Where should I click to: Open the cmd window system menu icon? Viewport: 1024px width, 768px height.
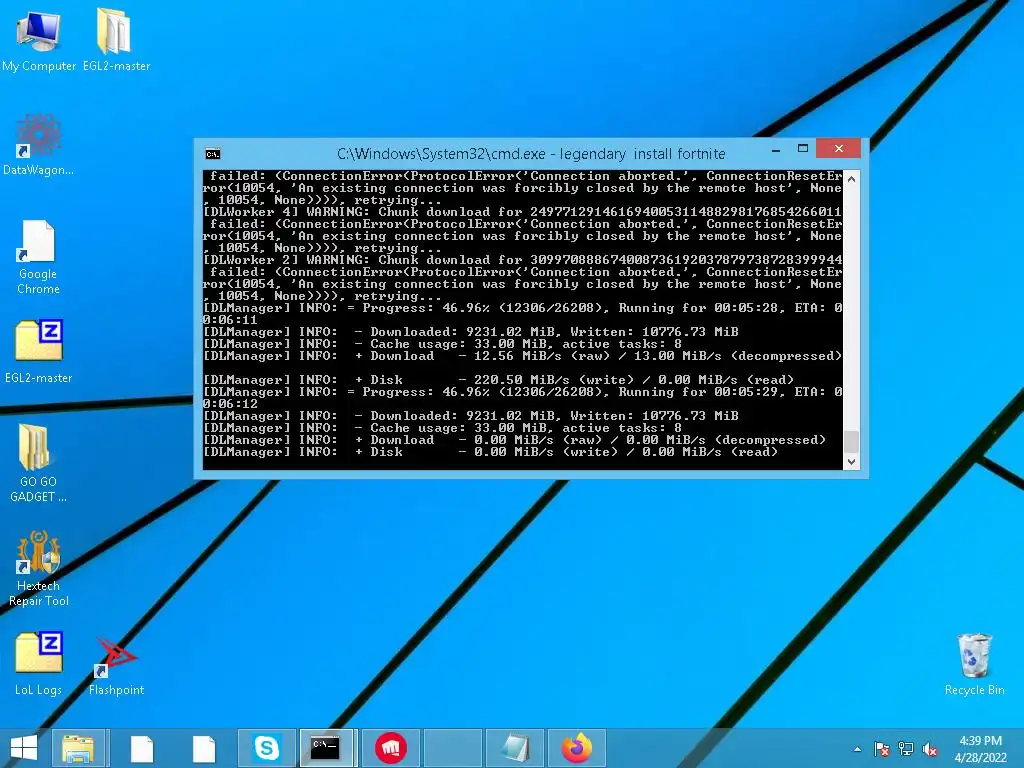tap(213, 154)
